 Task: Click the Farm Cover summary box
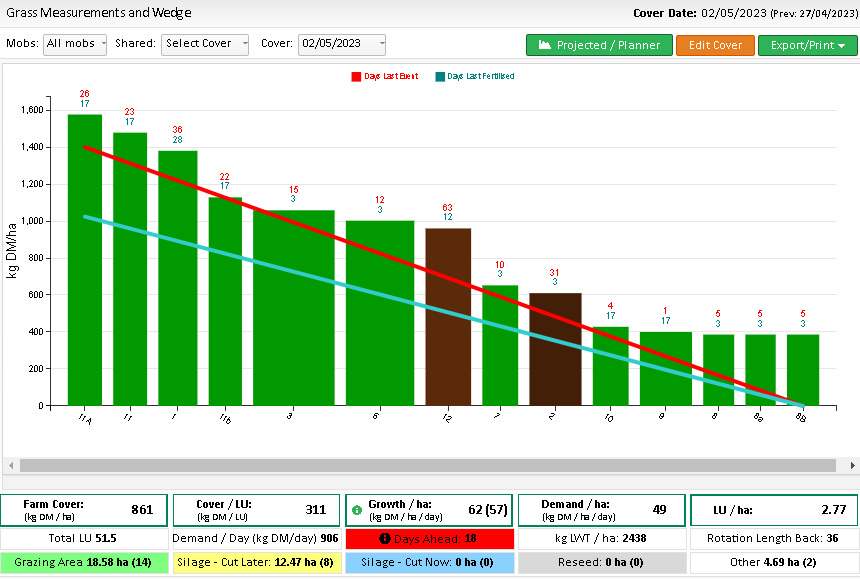click(x=83, y=510)
